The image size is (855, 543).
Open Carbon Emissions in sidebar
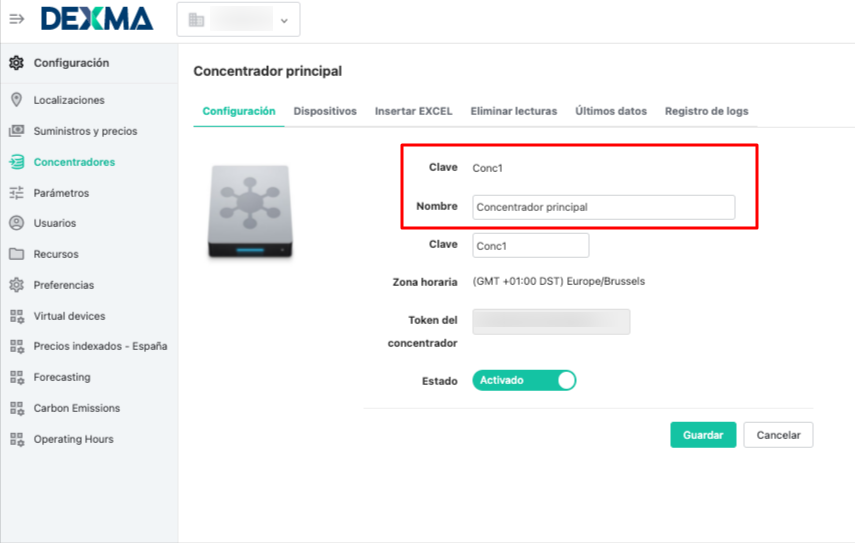point(77,408)
